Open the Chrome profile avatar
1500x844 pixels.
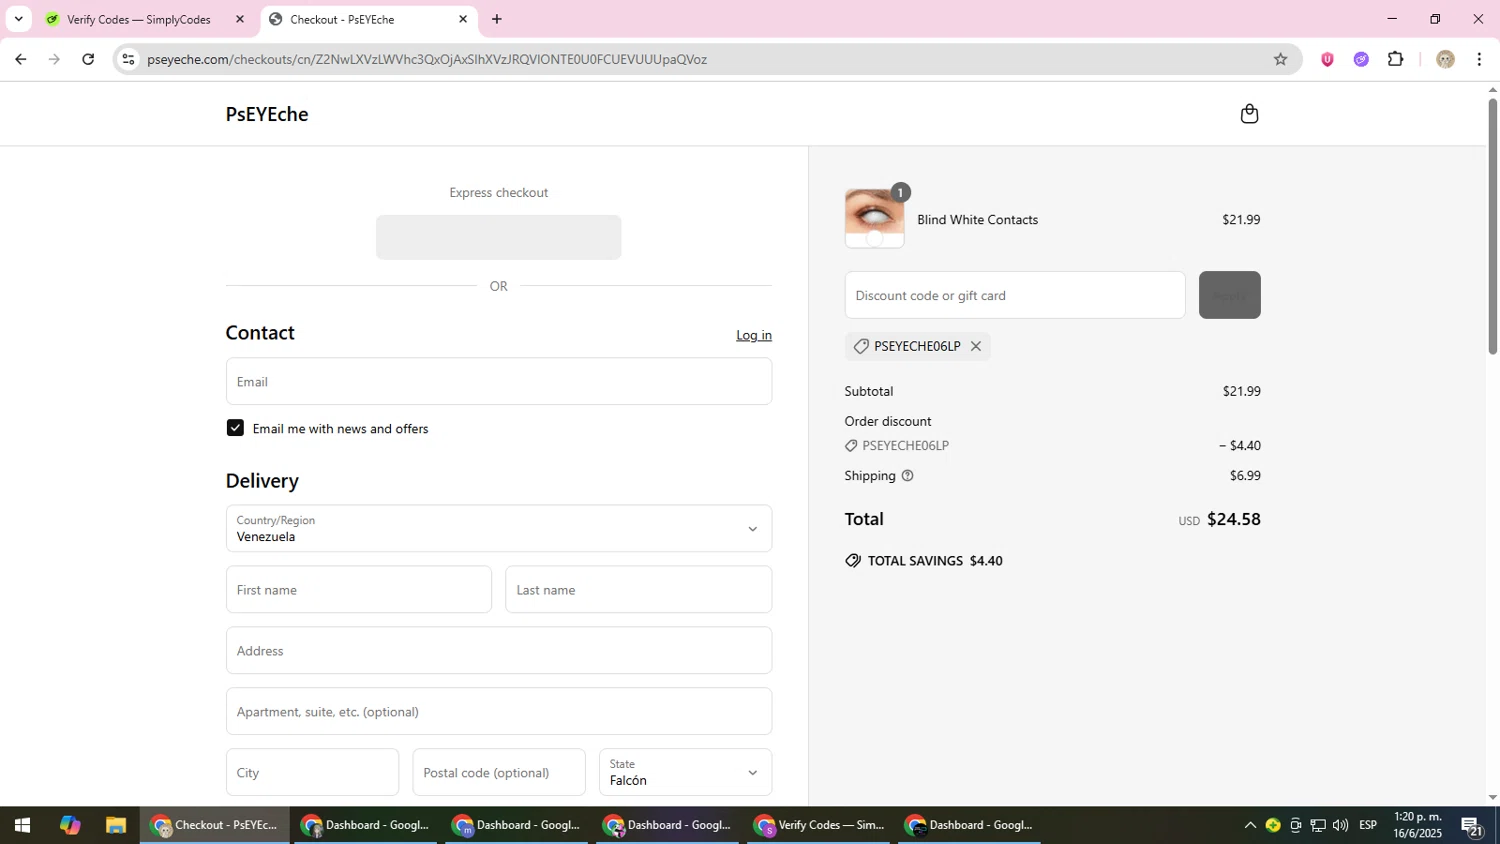pos(1445,59)
